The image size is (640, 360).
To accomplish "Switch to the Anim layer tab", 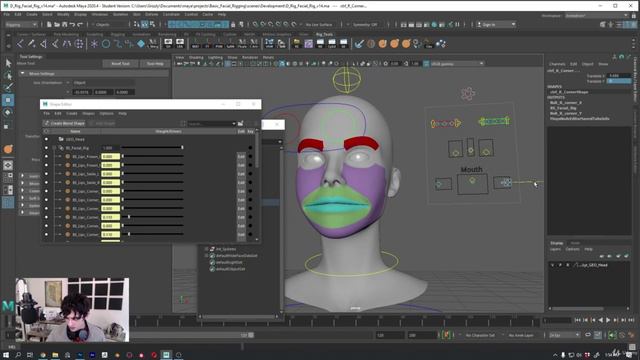I will pyautogui.click(x=575, y=243).
